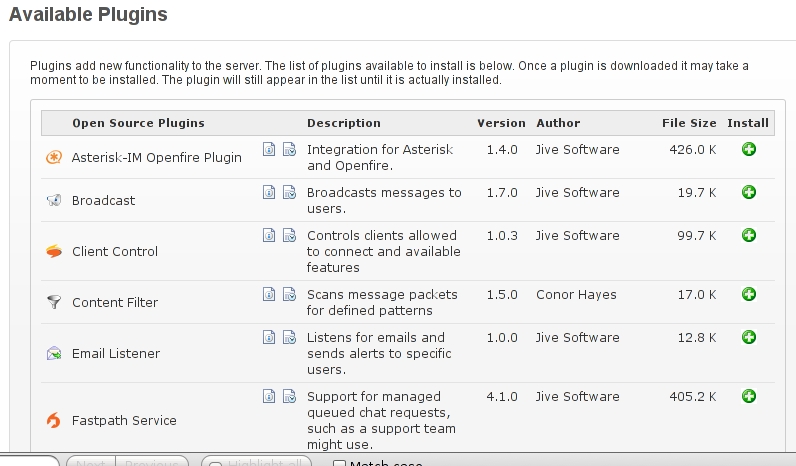View the changelog for Content Filter
Viewport: 796px width, 466px height.
coord(289,294)
